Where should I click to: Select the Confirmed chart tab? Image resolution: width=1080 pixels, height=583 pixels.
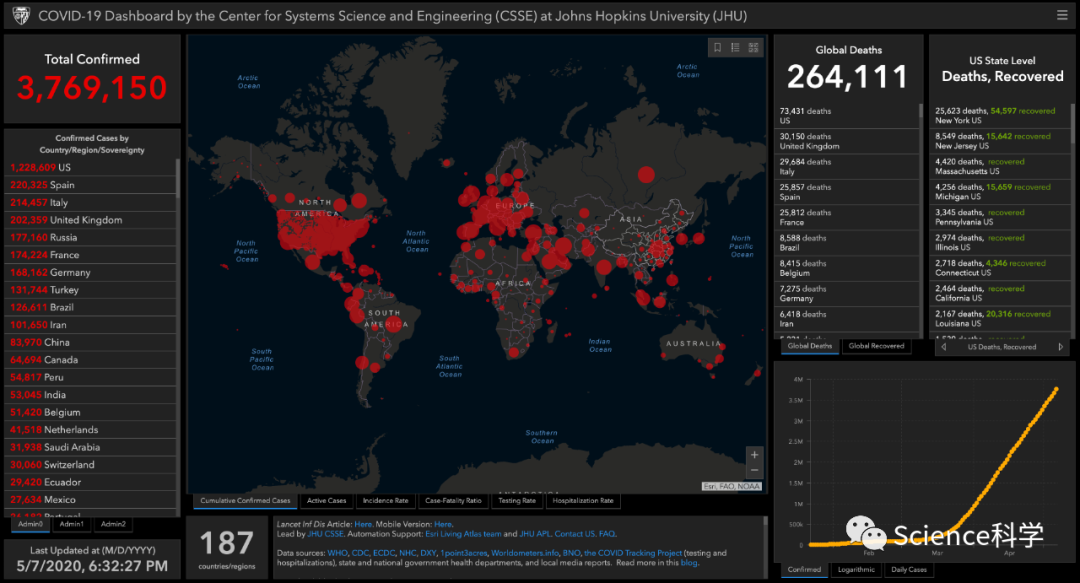coord(804,570)
